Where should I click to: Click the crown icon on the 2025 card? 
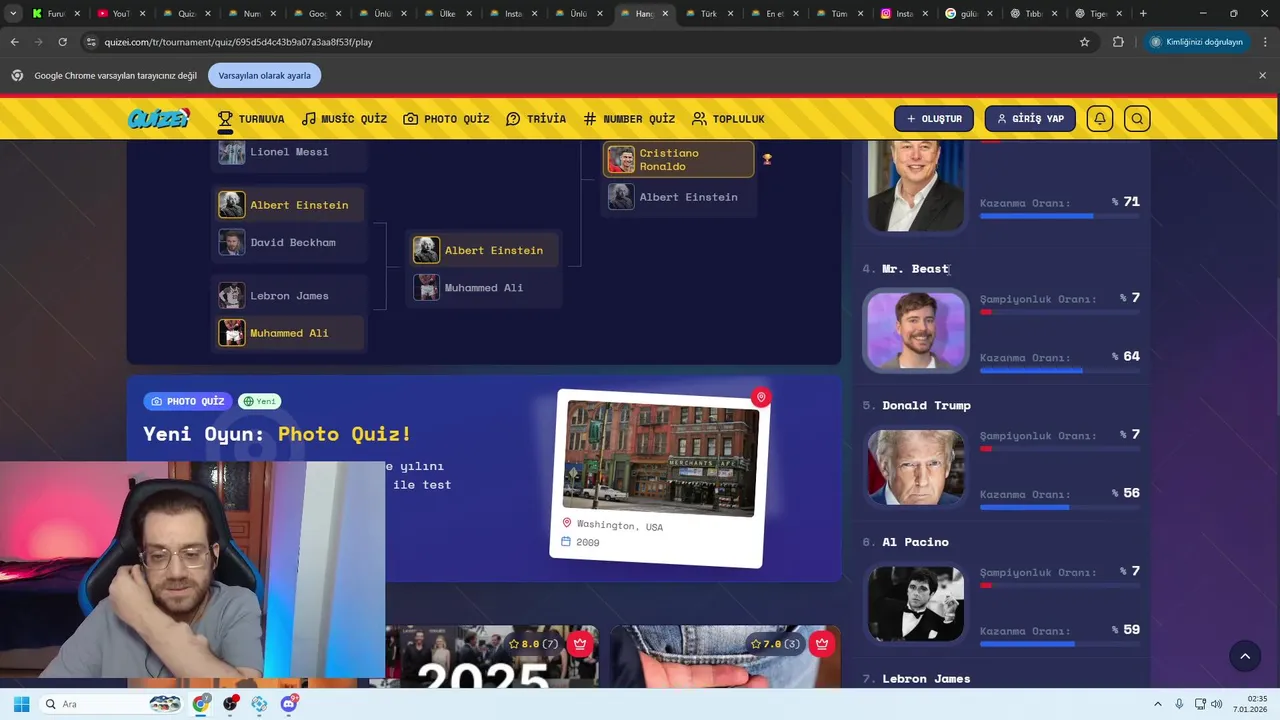pyautogui.click(x=581, y=644)
